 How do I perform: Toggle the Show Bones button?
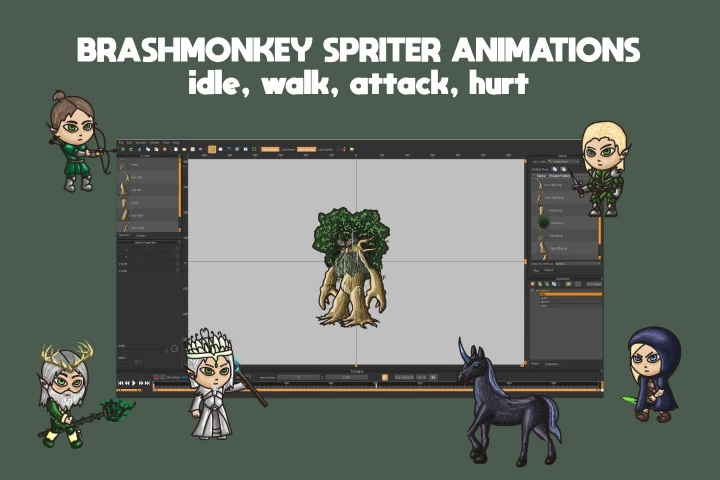tap(270, 149)
